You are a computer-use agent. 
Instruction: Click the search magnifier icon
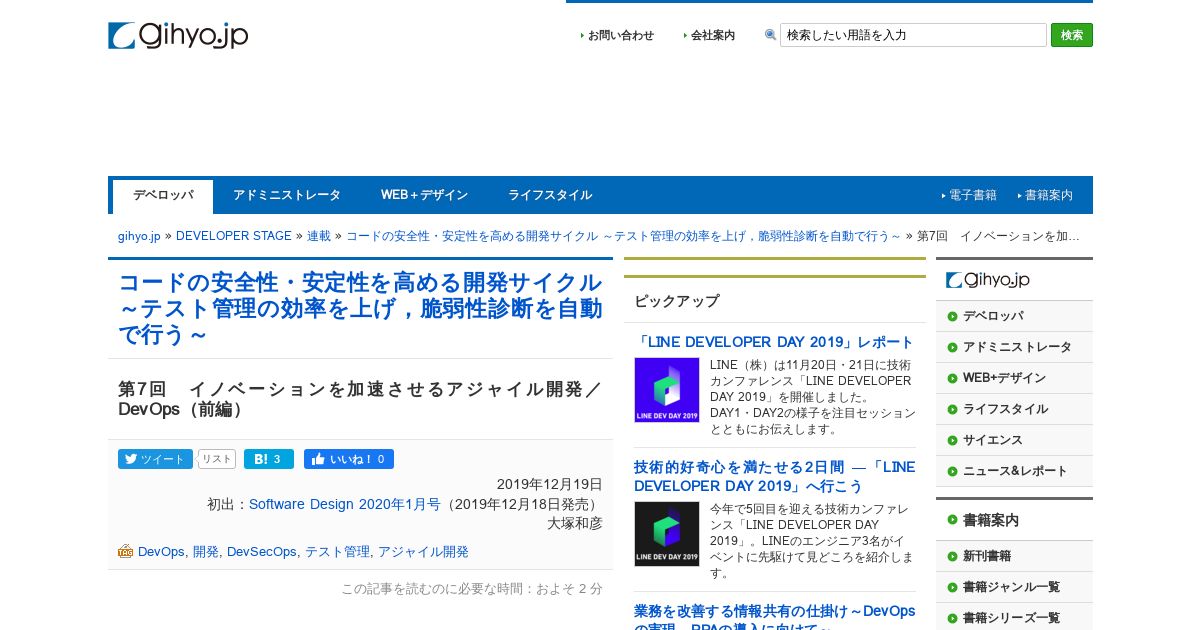(770, 35)
